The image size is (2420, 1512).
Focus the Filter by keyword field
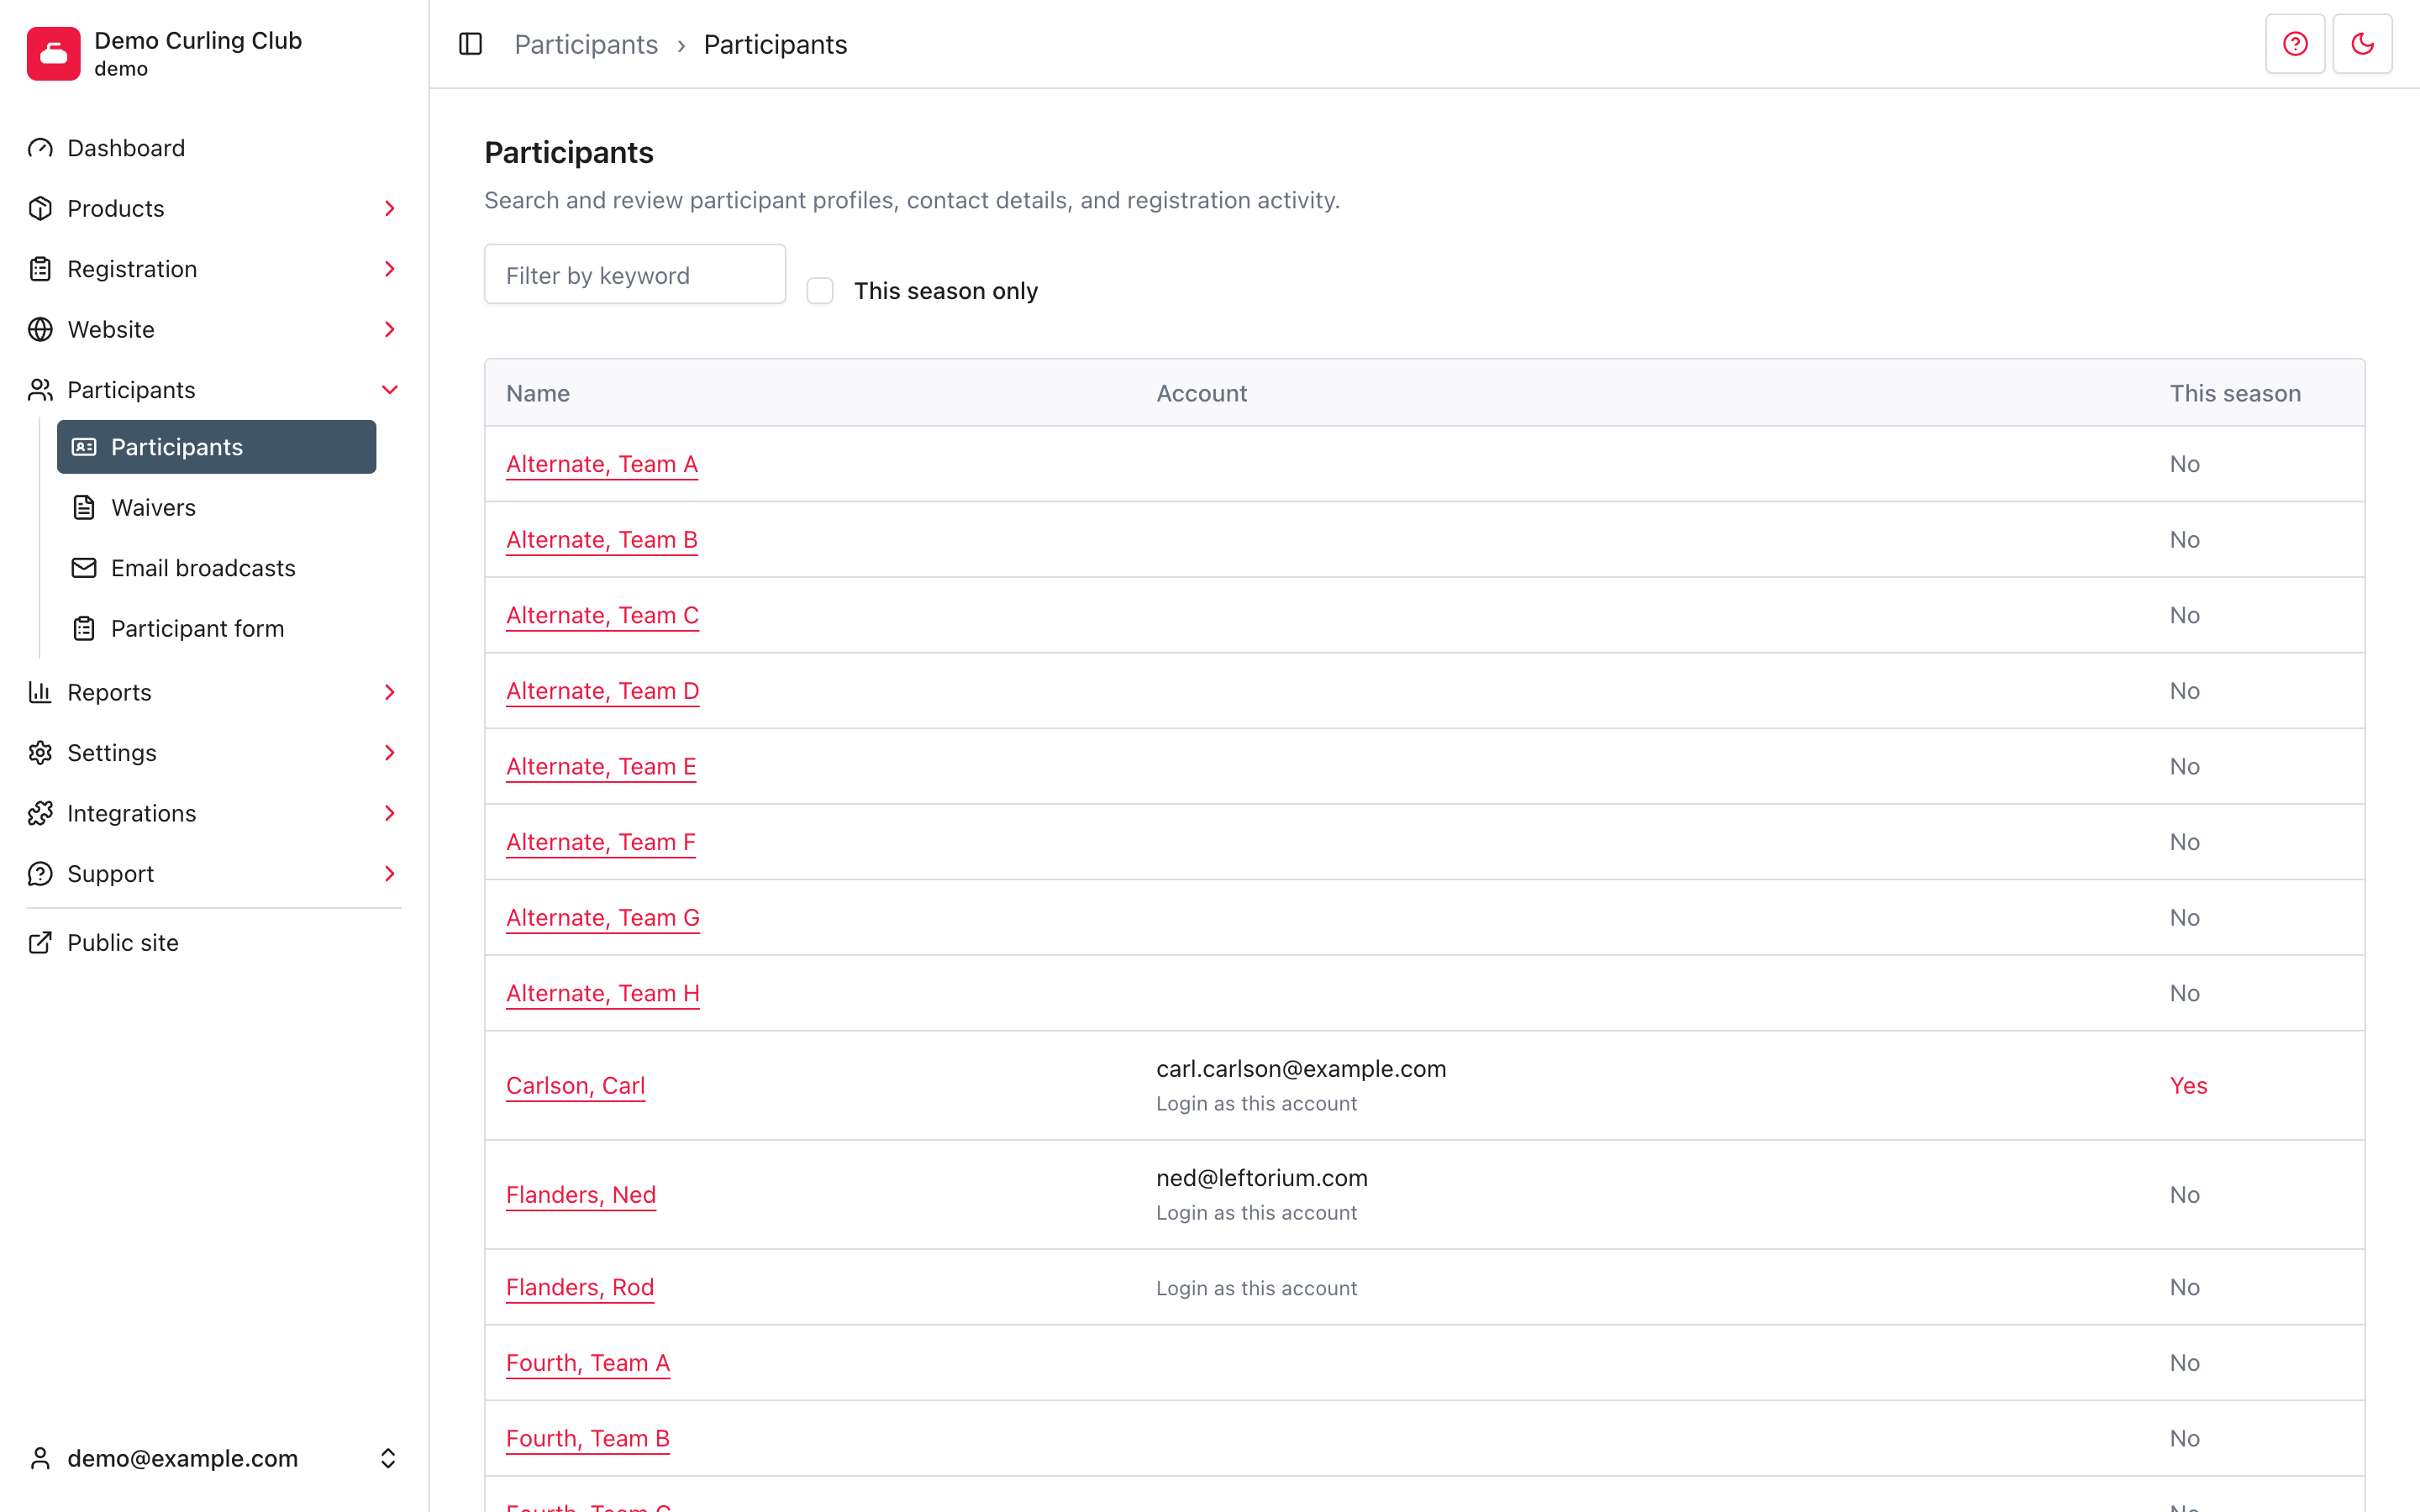635,274
